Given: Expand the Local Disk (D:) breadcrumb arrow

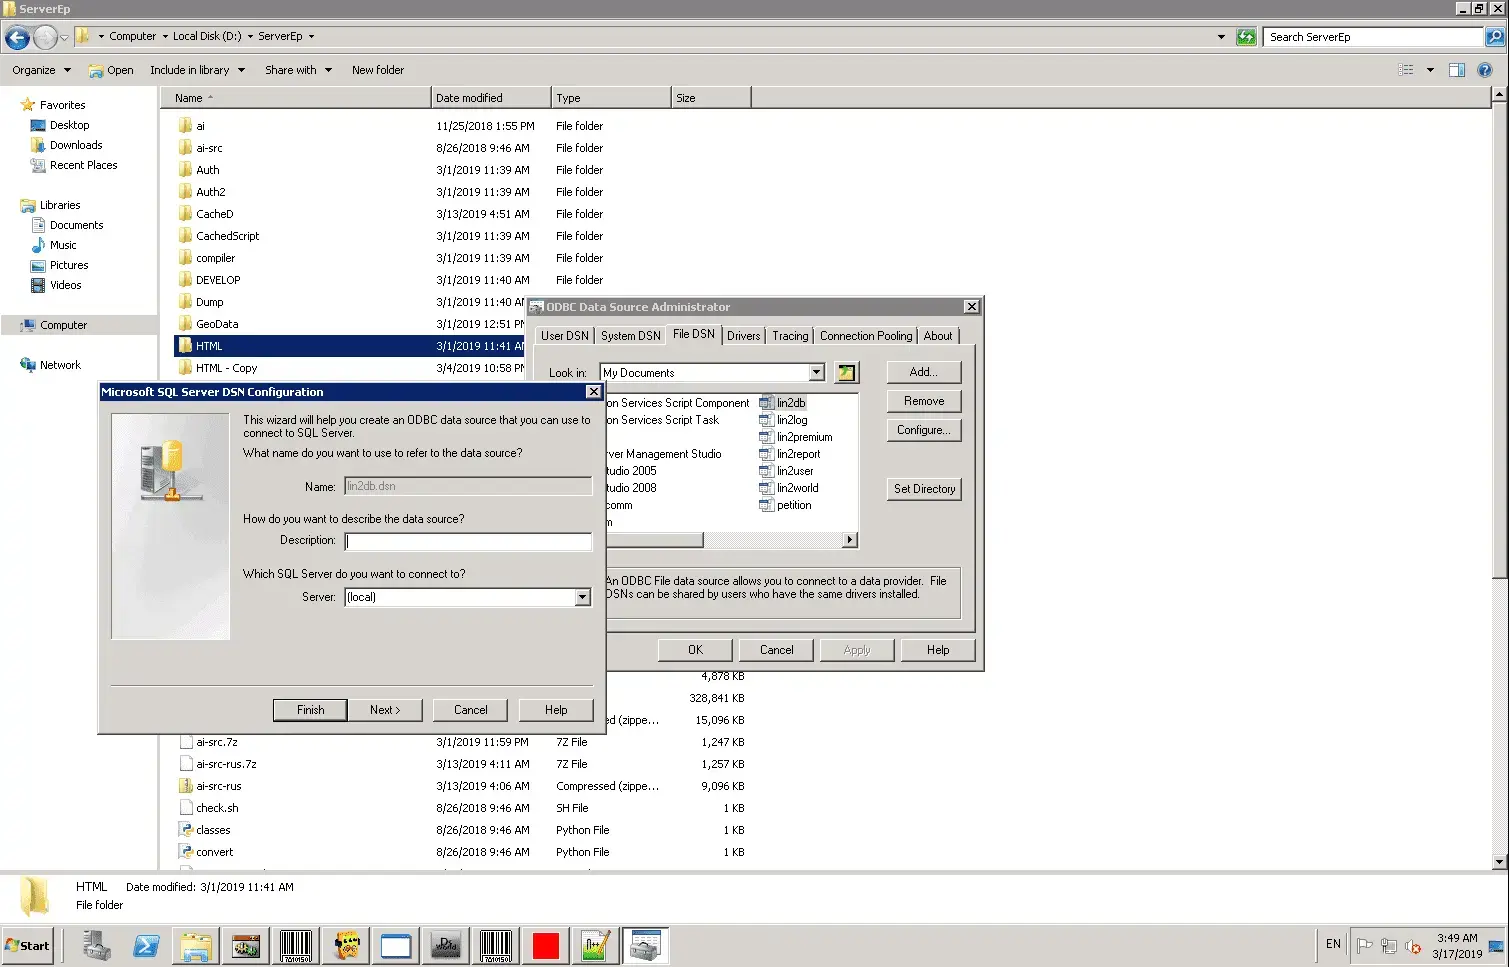Looking at the screenshot, I should pyautogui.click(x=250, y=37).
